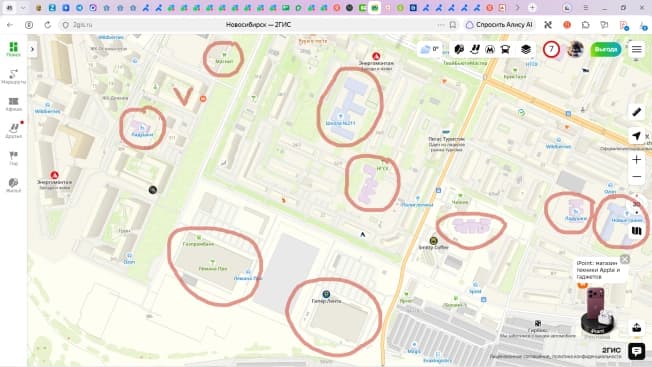This screenshot has height=367, width=652.
Task: Open Спросить Алису AI assistant button
Action: pos(499,25)
